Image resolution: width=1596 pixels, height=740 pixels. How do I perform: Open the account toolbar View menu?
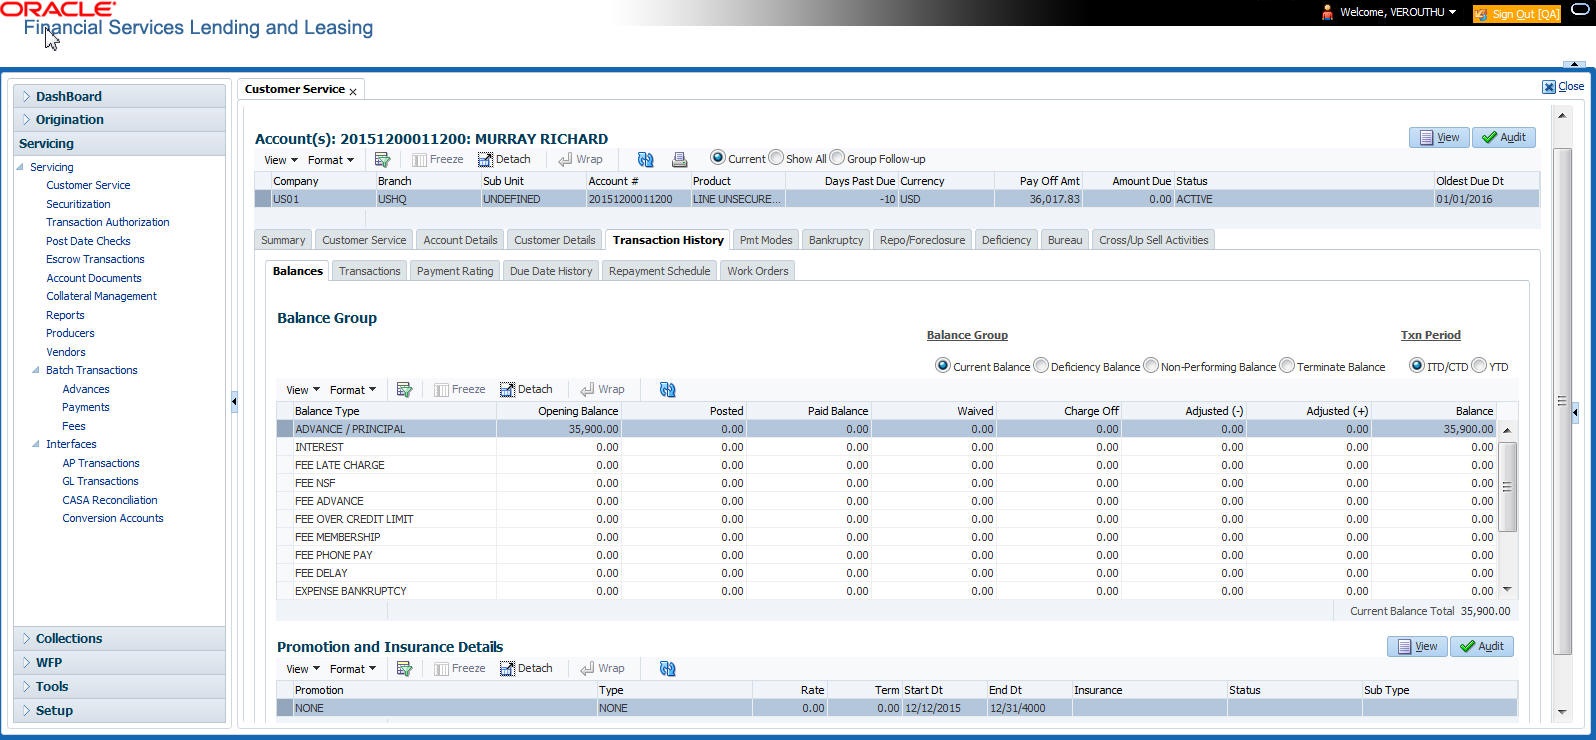pyautogui.click(x=280, y=160)
